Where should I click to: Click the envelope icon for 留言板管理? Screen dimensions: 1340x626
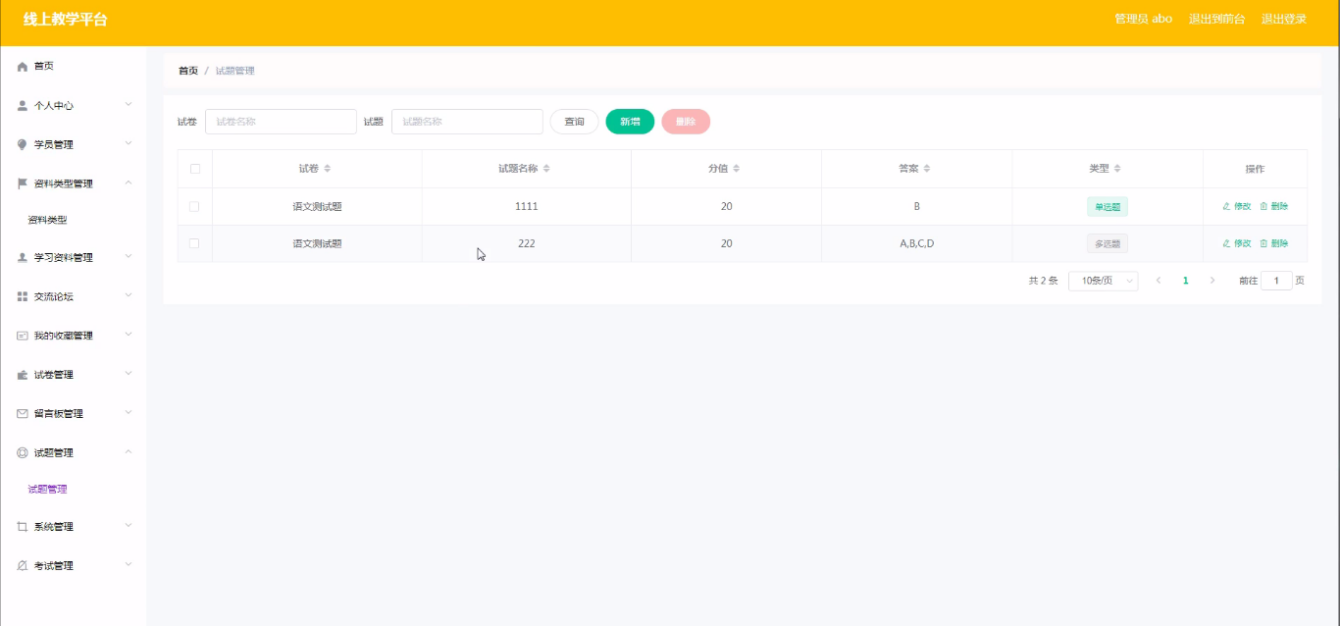coord(22,414)
